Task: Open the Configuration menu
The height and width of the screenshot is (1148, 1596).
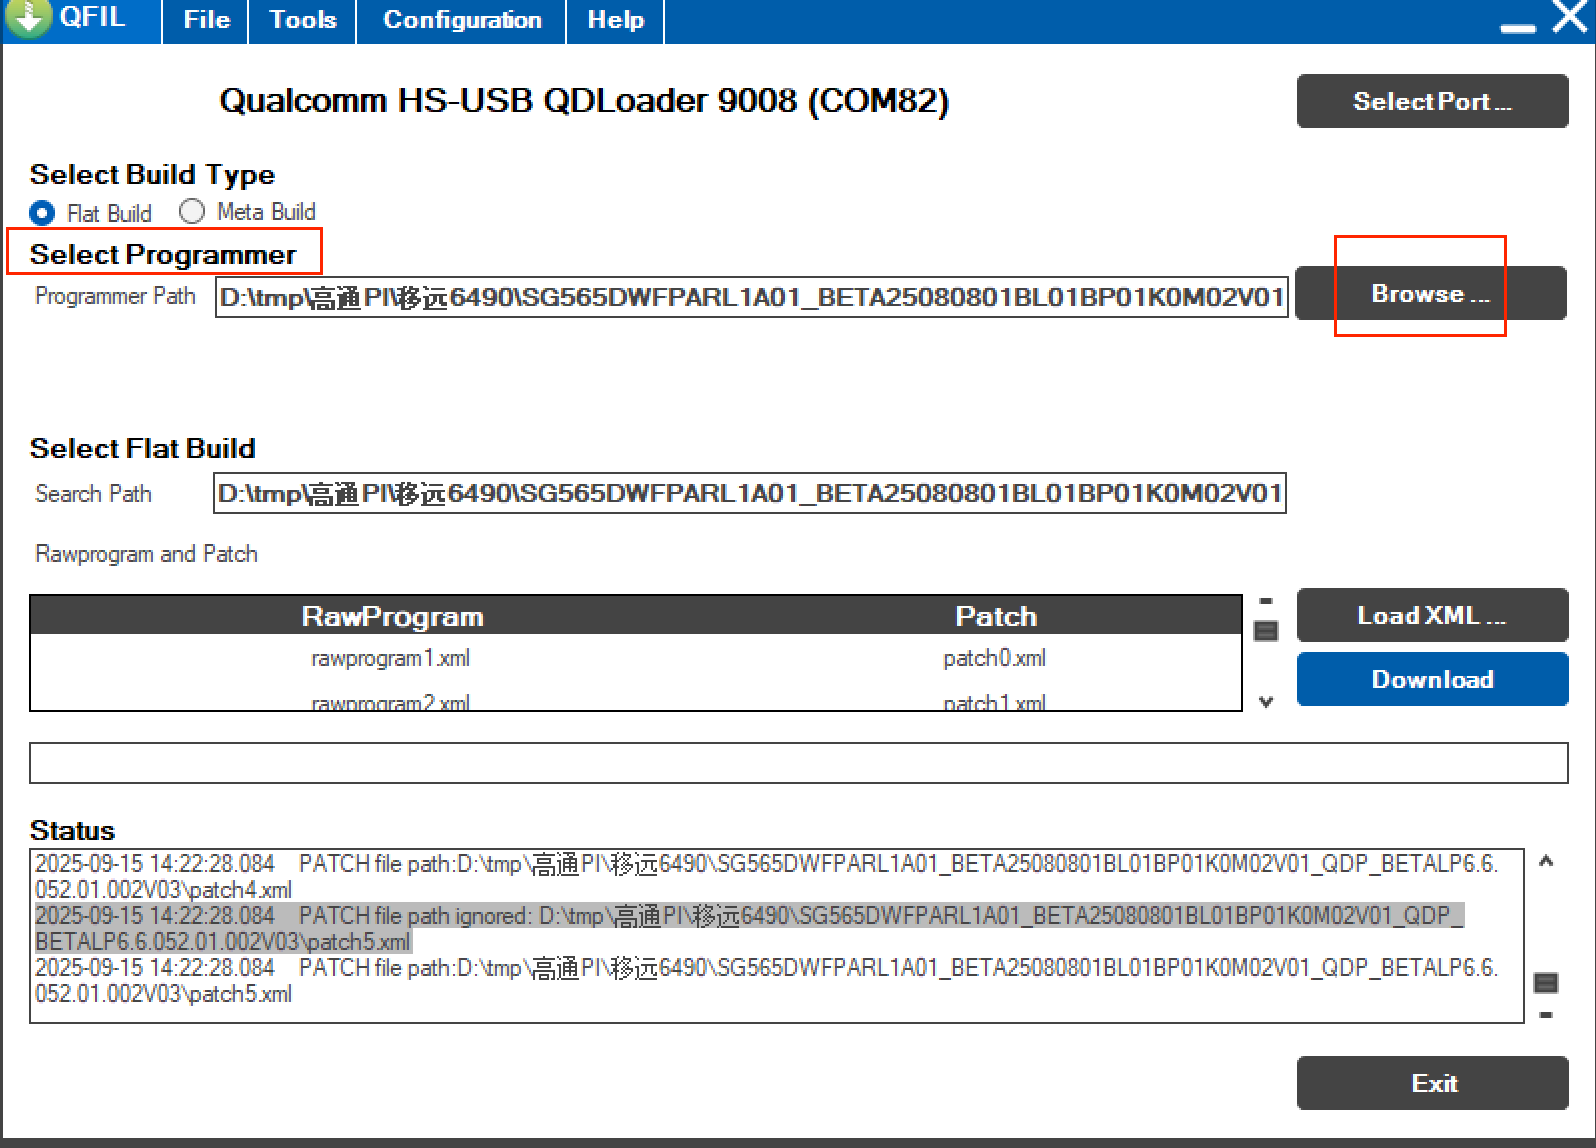Action: point(461,20)
